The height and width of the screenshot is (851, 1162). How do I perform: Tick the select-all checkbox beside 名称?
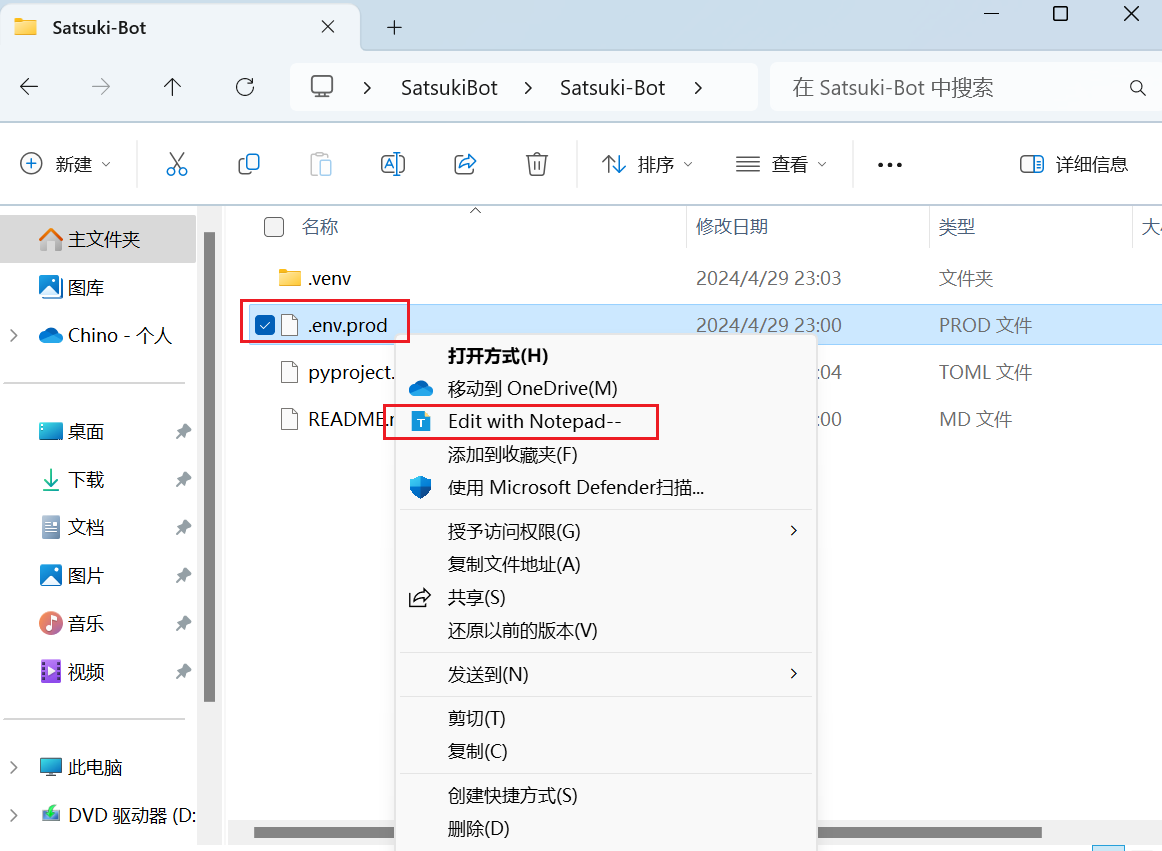[274, 227]
